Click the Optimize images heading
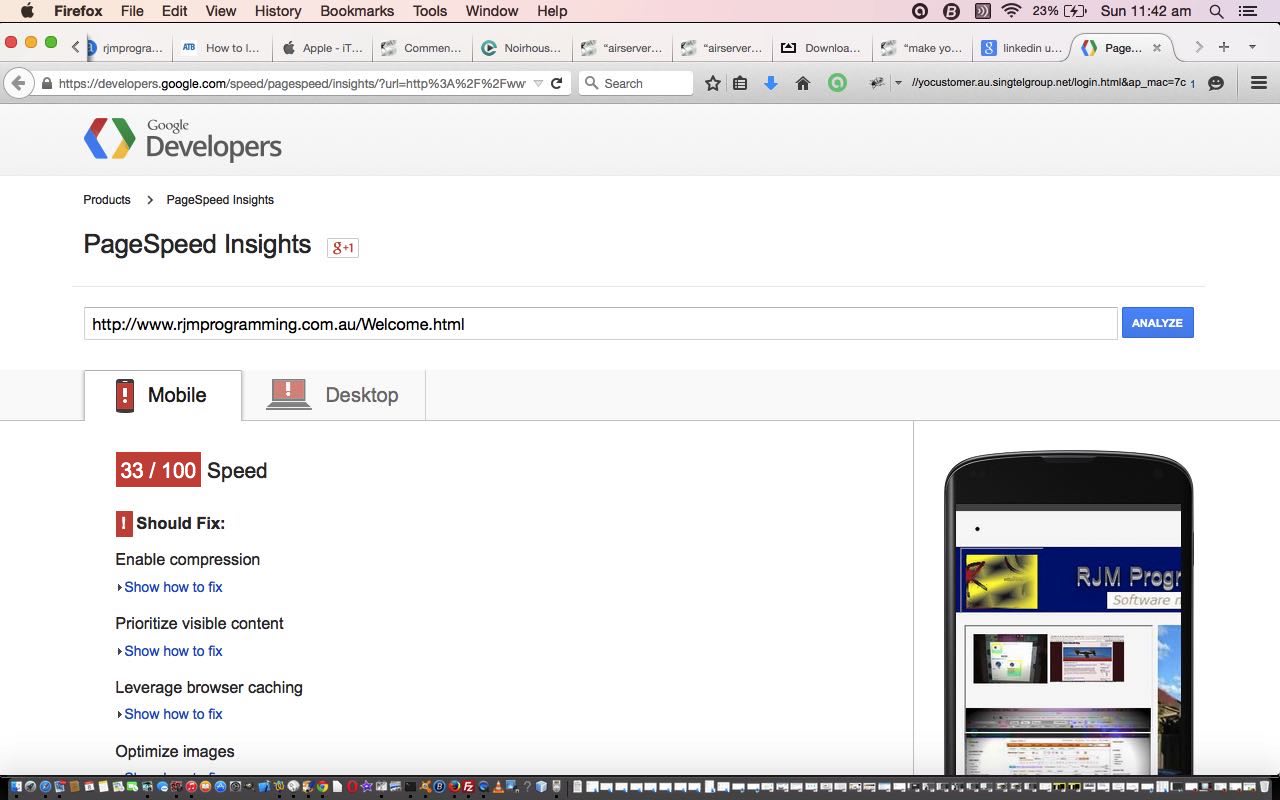 pyautogui.click(x=175, y=752)
